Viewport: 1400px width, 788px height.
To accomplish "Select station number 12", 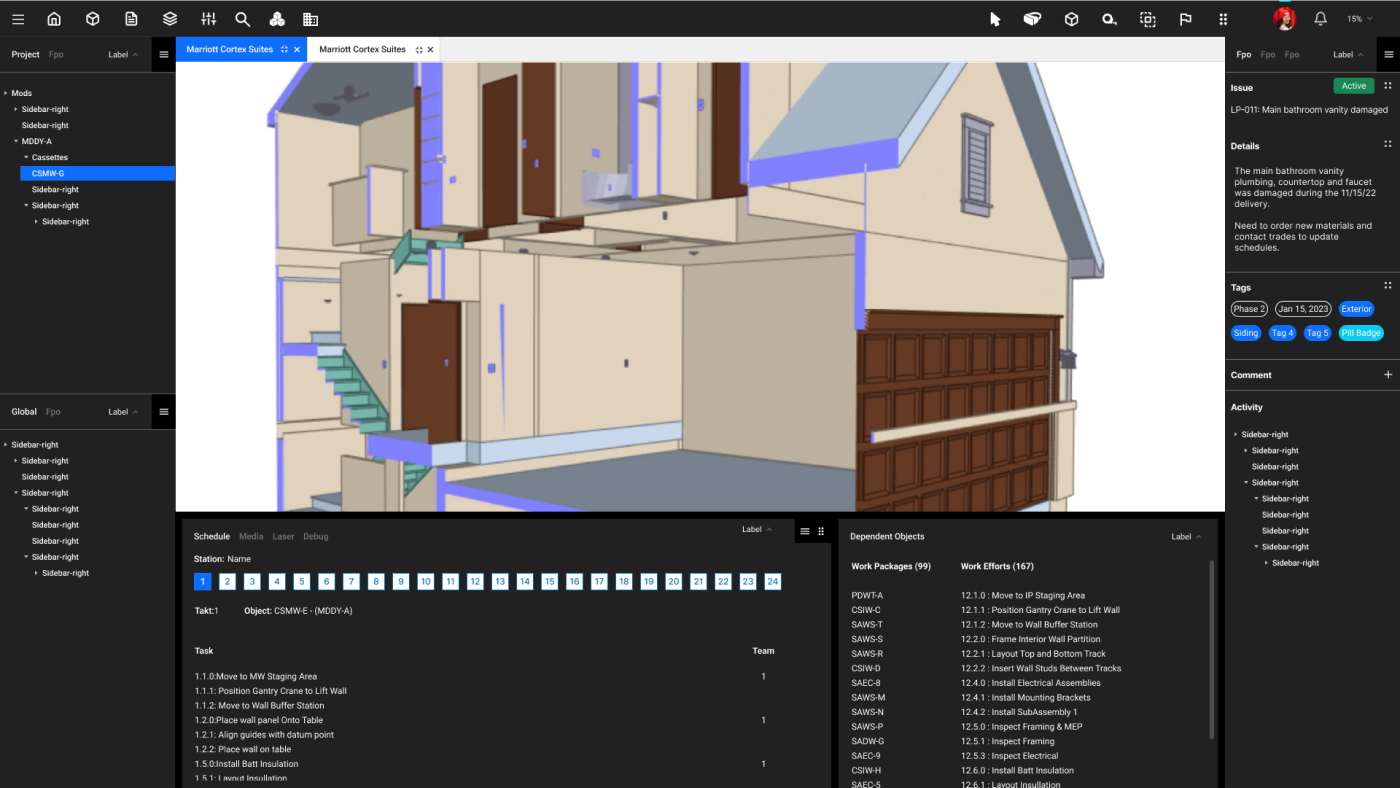I will tap(475, 582).
